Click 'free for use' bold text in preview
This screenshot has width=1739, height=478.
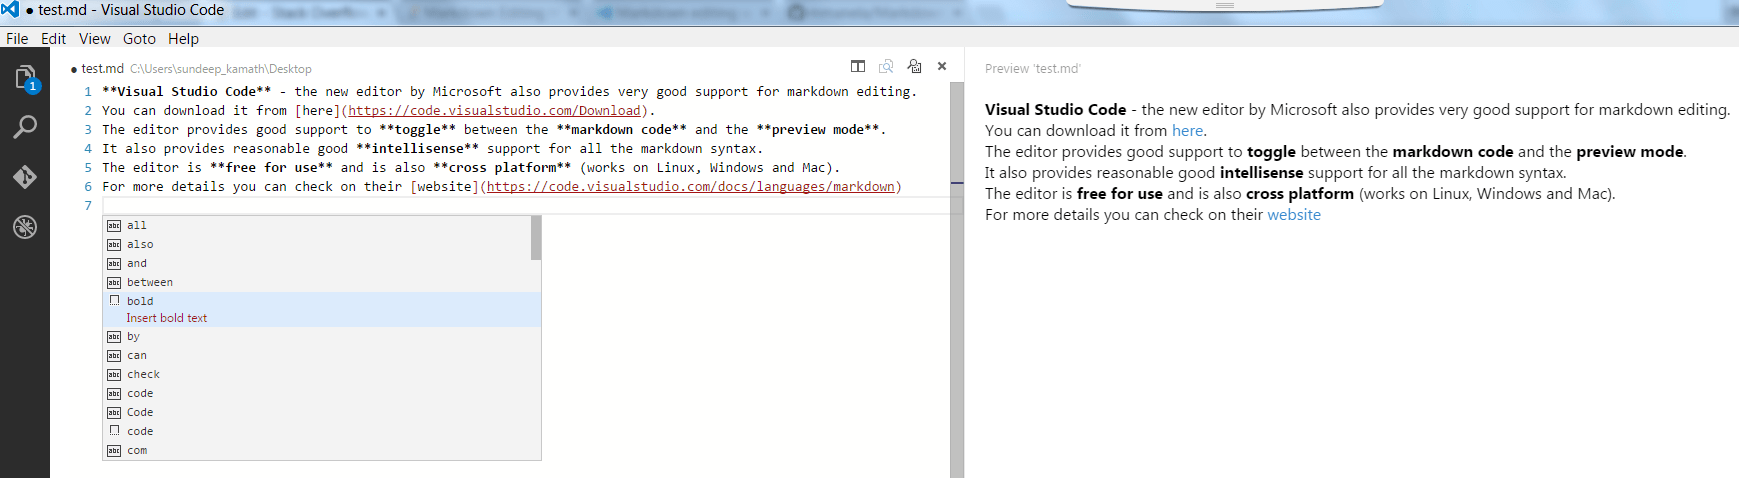coord(1119,194)
